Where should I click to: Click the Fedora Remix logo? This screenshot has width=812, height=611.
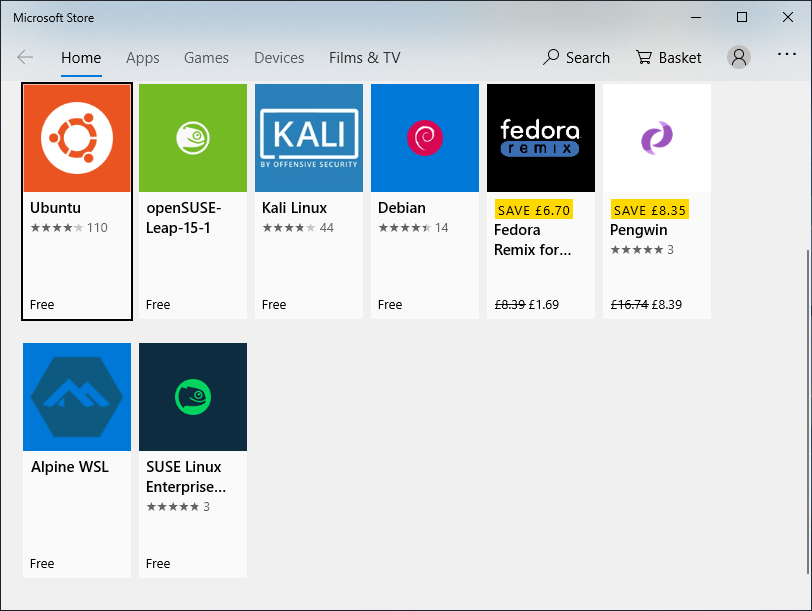[x=541, y=138]
